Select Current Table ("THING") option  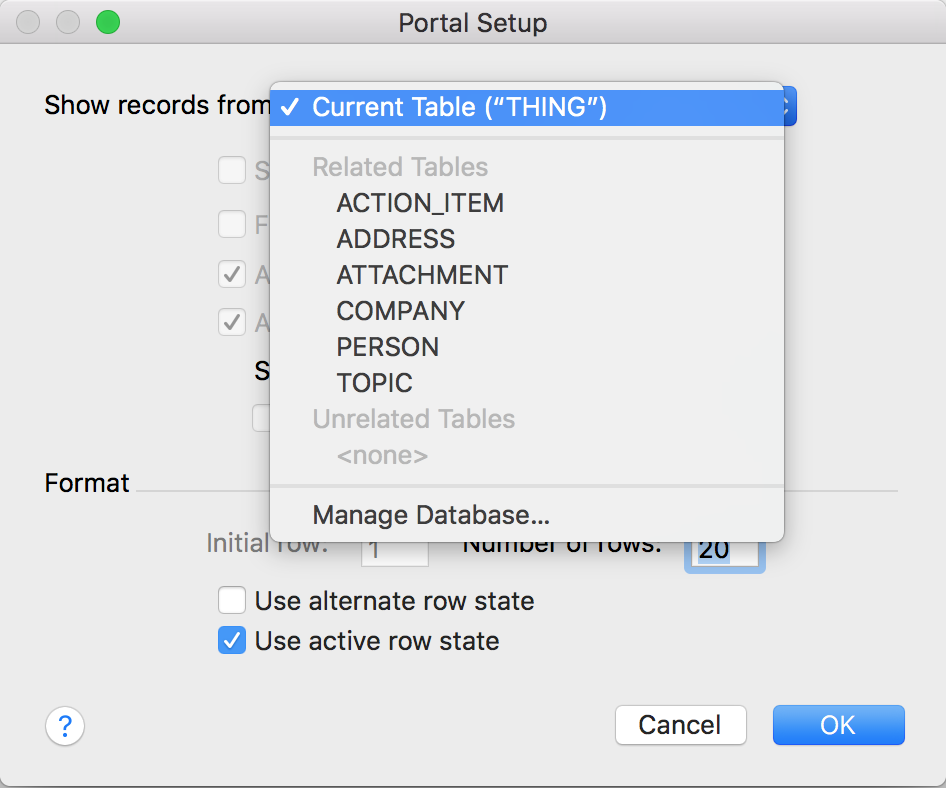459,107
